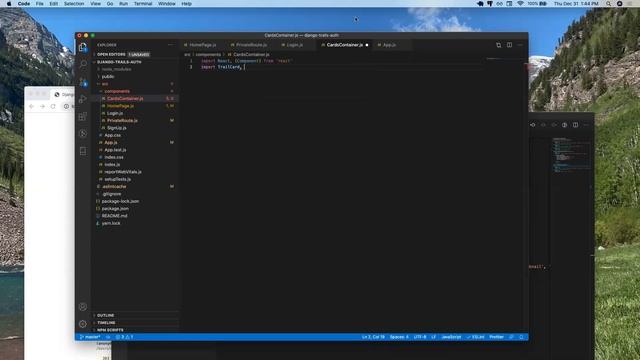Open package.json in the file tree
The image size is (640, 360).
[x=115, y=209]
